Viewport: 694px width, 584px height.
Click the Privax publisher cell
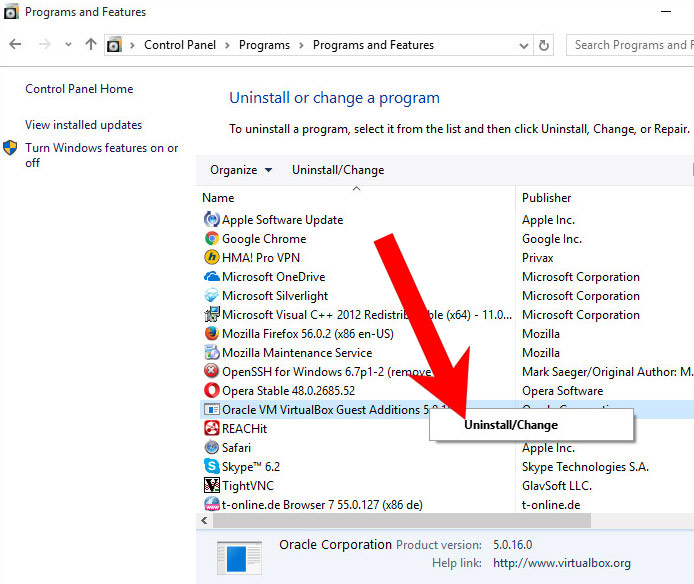pos(538,258)
